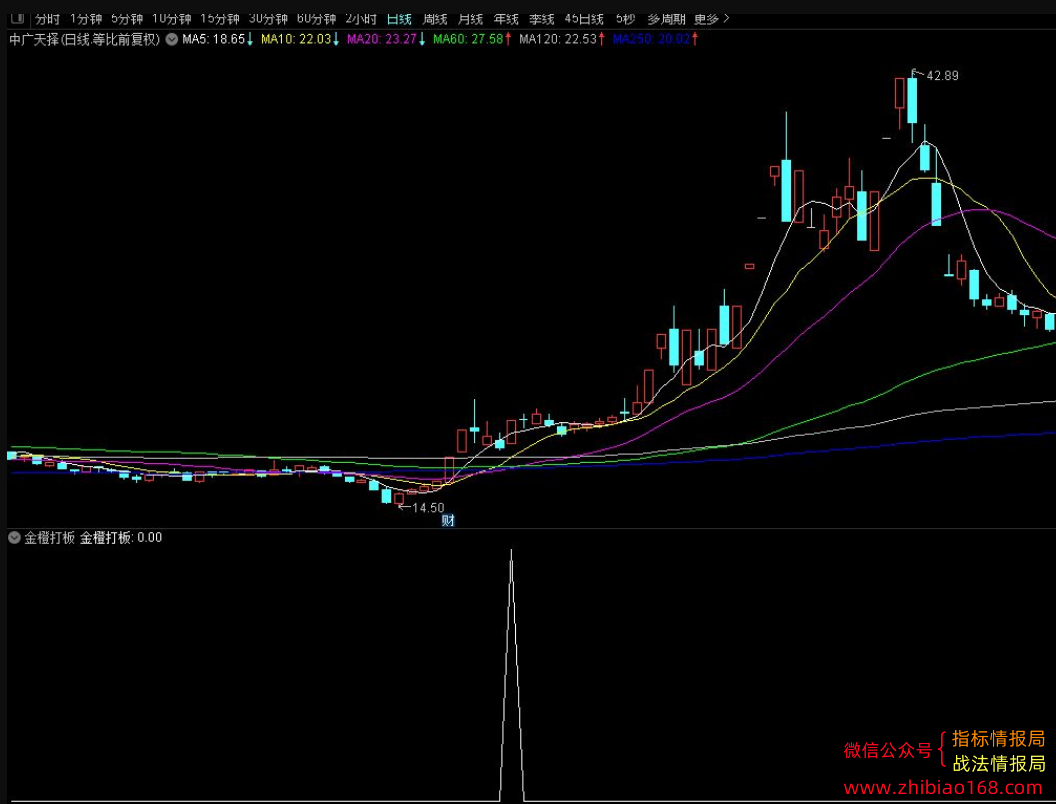Select the 5分钟 period tab
Viewport: 1056px width, 804px height.
click(127, 19)
